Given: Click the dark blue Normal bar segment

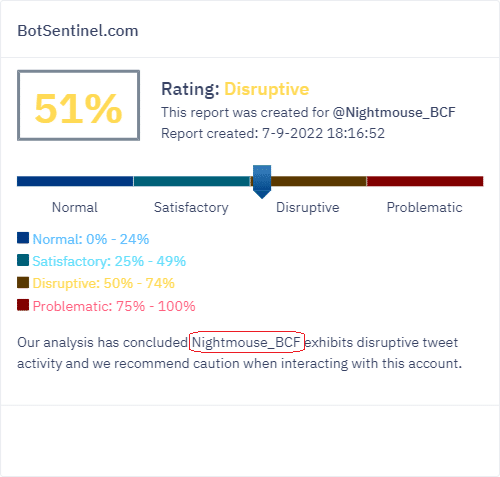Looking at the screenshot, I should coord(75,181).
